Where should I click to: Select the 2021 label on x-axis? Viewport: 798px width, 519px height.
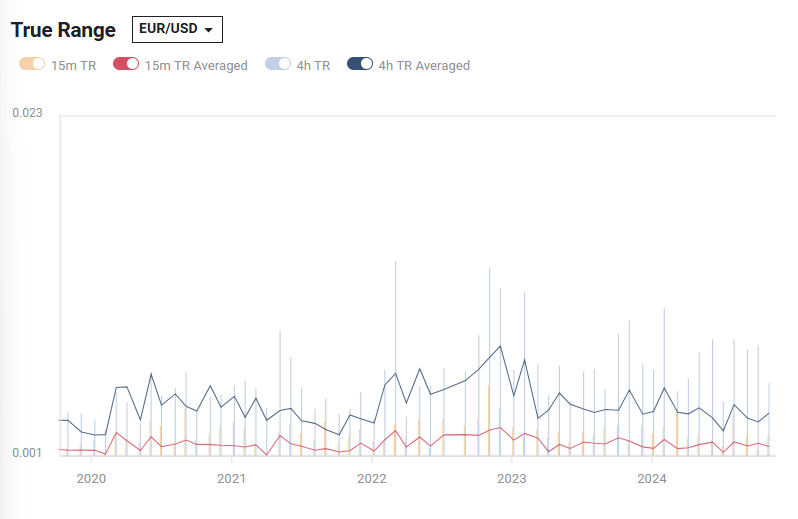[231, 478]
